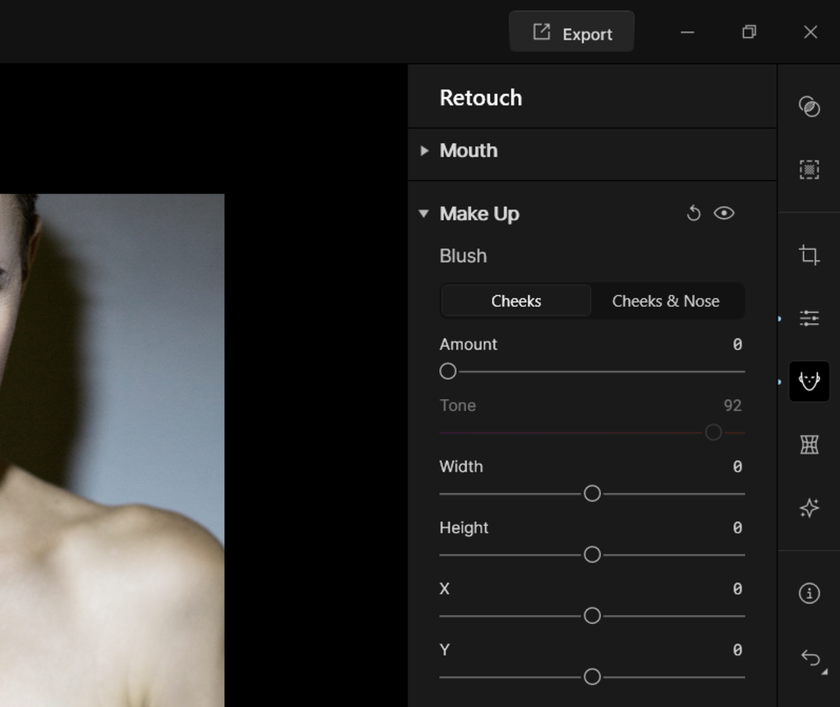Click the Height slider handle

[x=592, y=555]
